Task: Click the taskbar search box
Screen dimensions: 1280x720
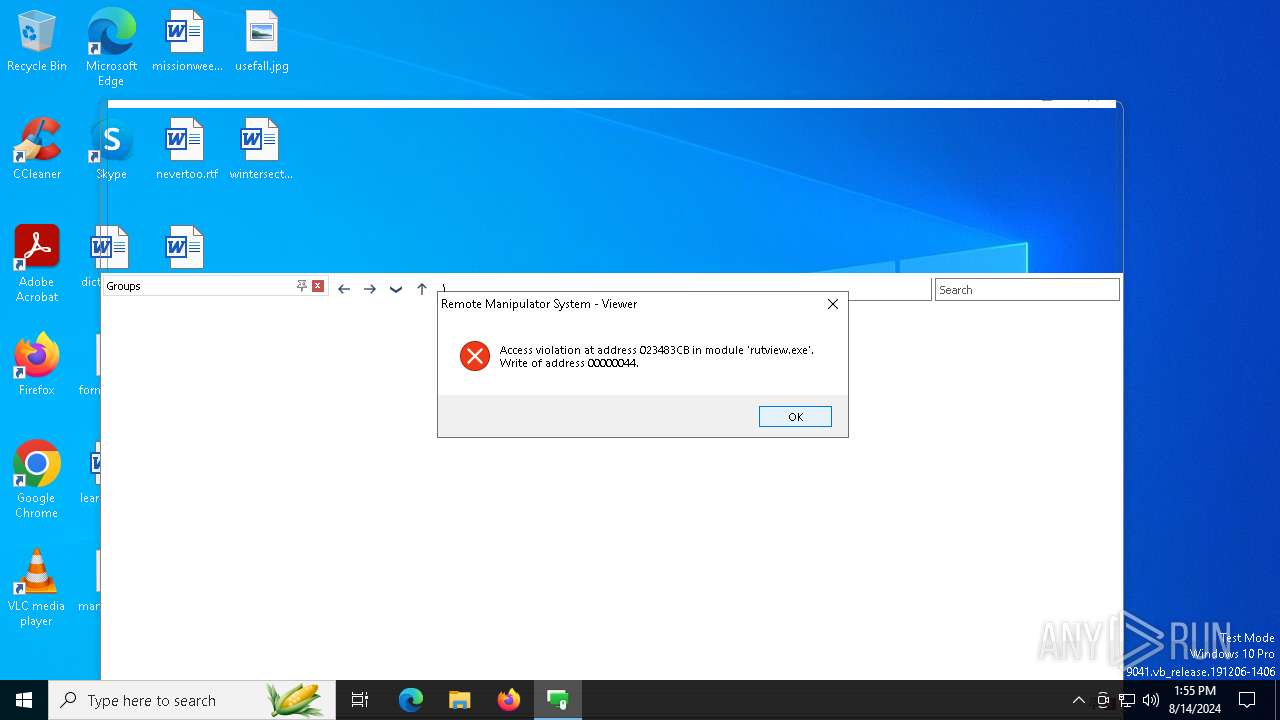Action: [192, 700]
